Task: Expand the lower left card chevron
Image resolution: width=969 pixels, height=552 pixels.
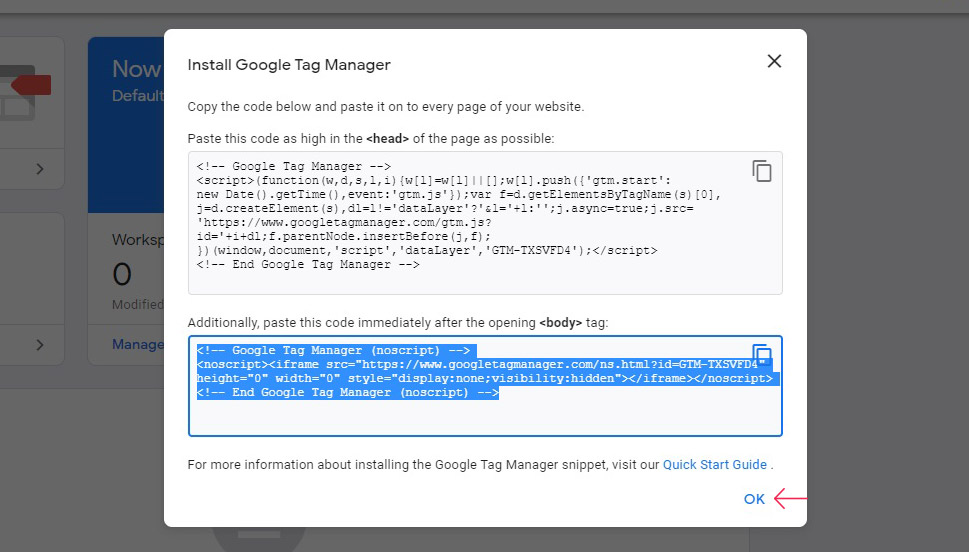Action: click(40, 345)
